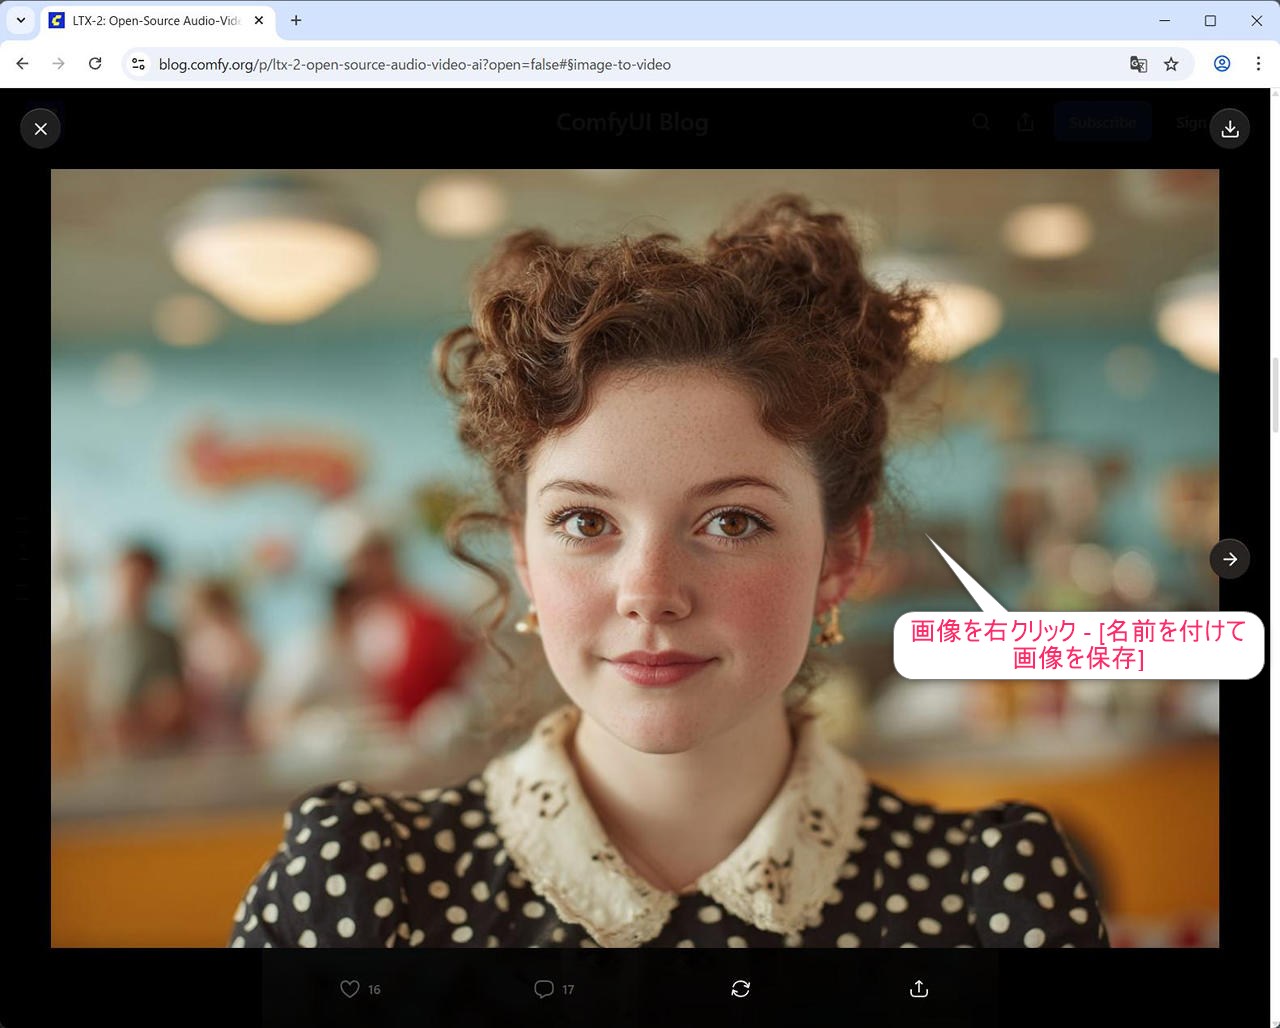Open the Chrome profile menu
1280x1028 pixels.
coord(1222,64)
